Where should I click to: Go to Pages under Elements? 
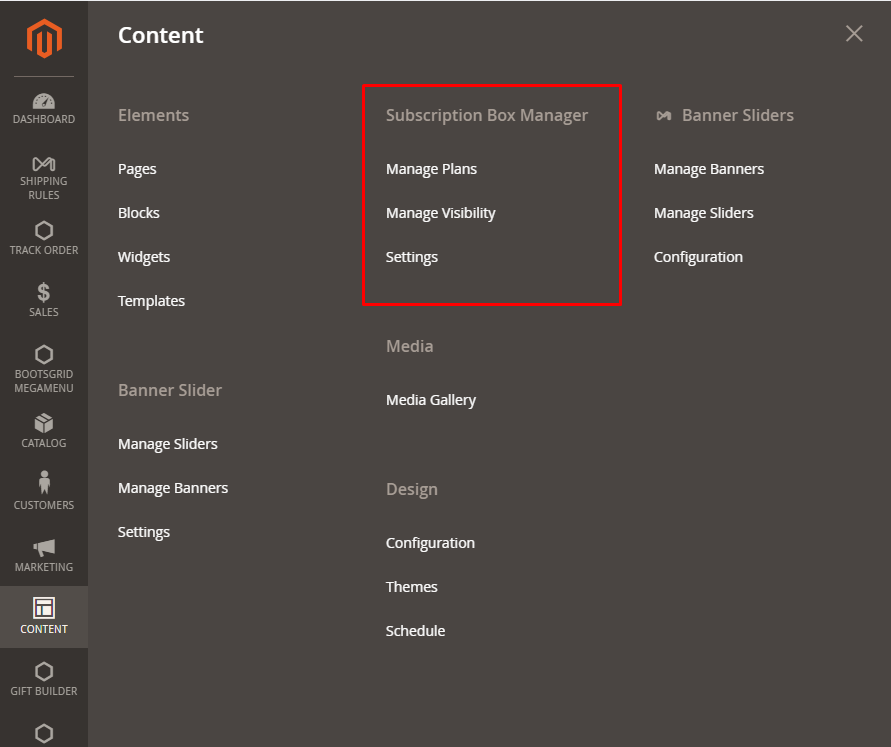click(x=137, y=169)
